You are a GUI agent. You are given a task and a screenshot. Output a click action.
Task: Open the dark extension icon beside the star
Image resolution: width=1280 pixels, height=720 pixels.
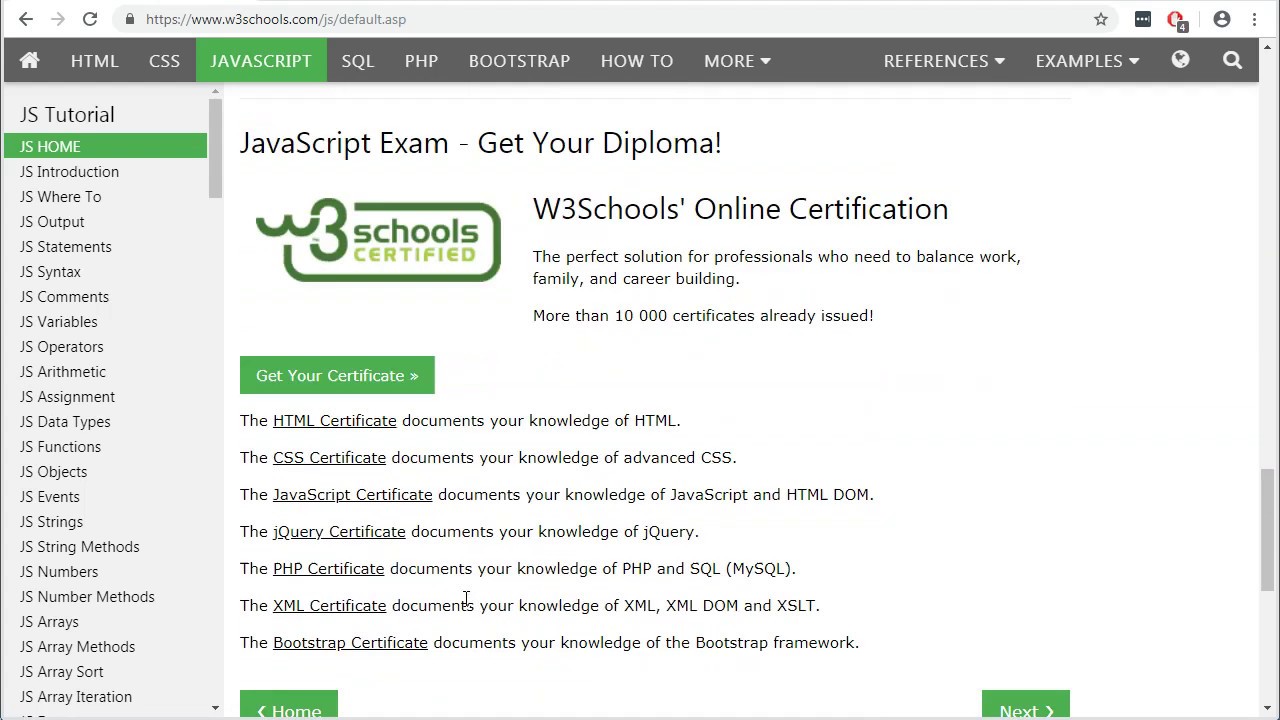[1143, 19]
